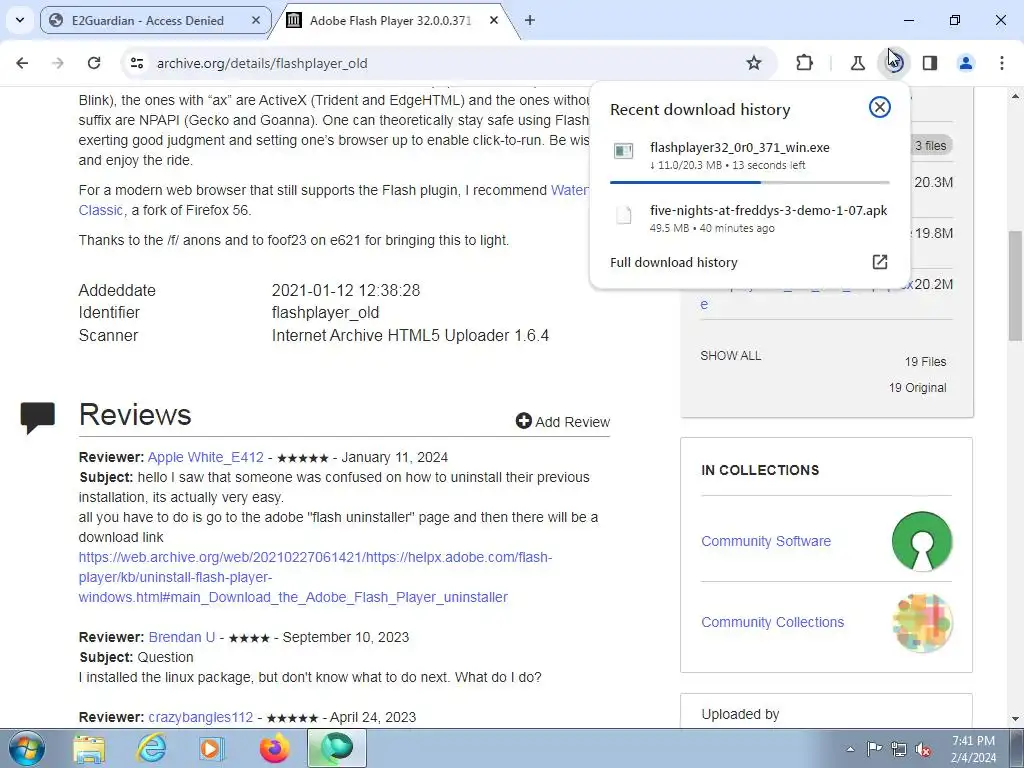Click the scrollbar down arrow

pyautogui.click(x=1015, y=719)
